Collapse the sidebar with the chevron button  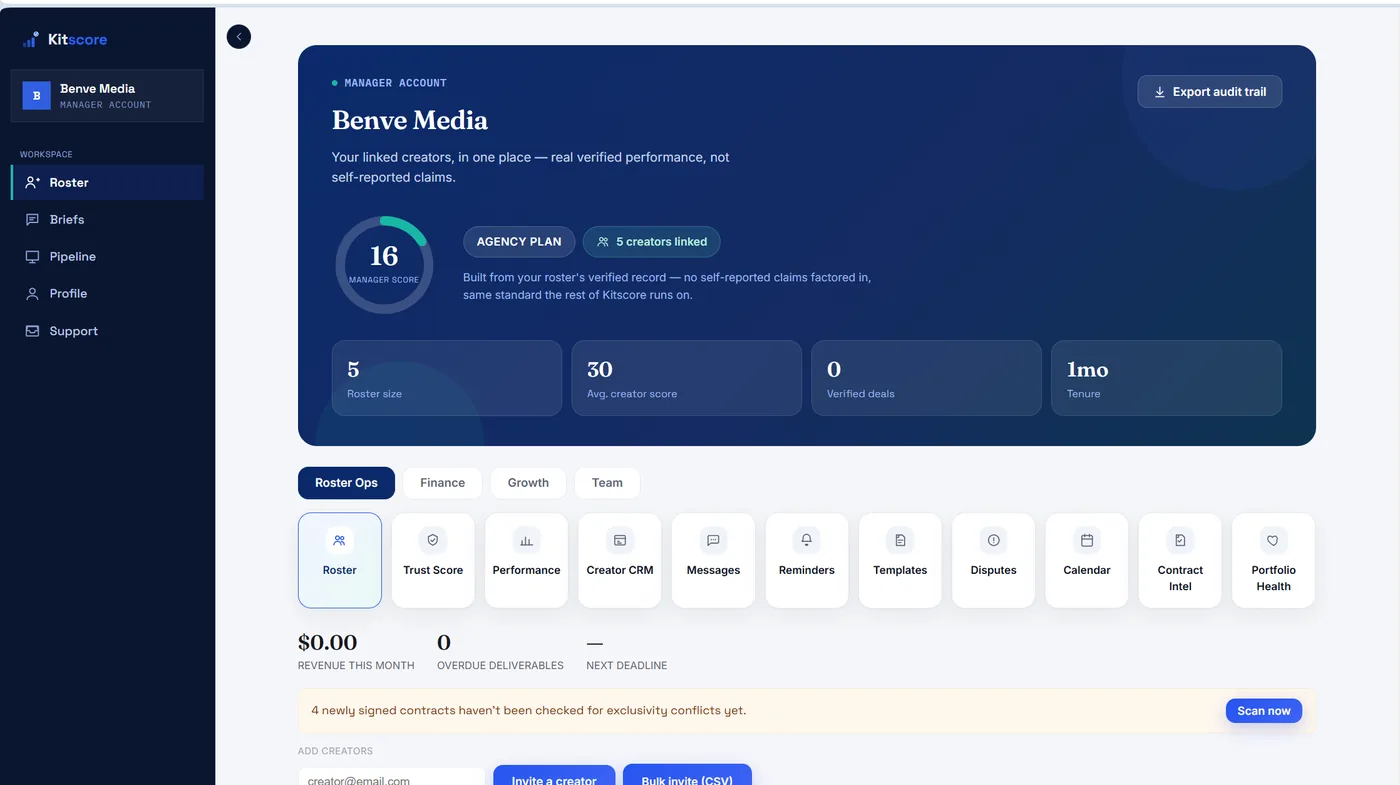239,37
